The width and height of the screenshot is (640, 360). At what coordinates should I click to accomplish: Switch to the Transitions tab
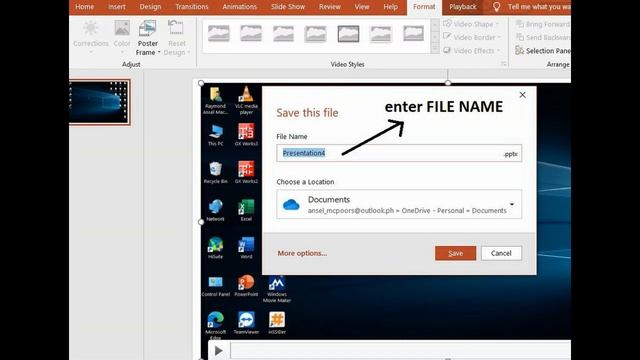[192, 7]
